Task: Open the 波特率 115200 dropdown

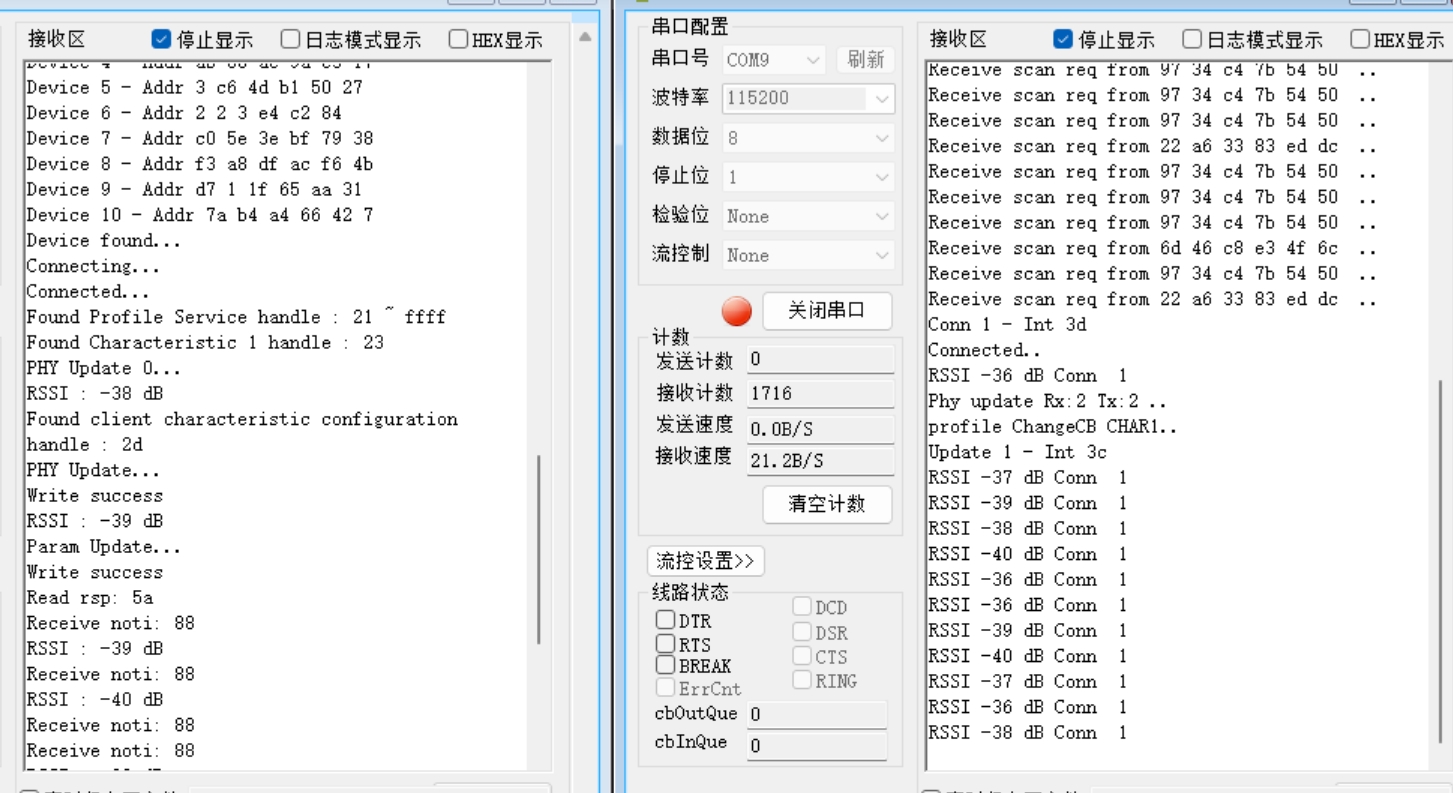Action: coord(808,98)
